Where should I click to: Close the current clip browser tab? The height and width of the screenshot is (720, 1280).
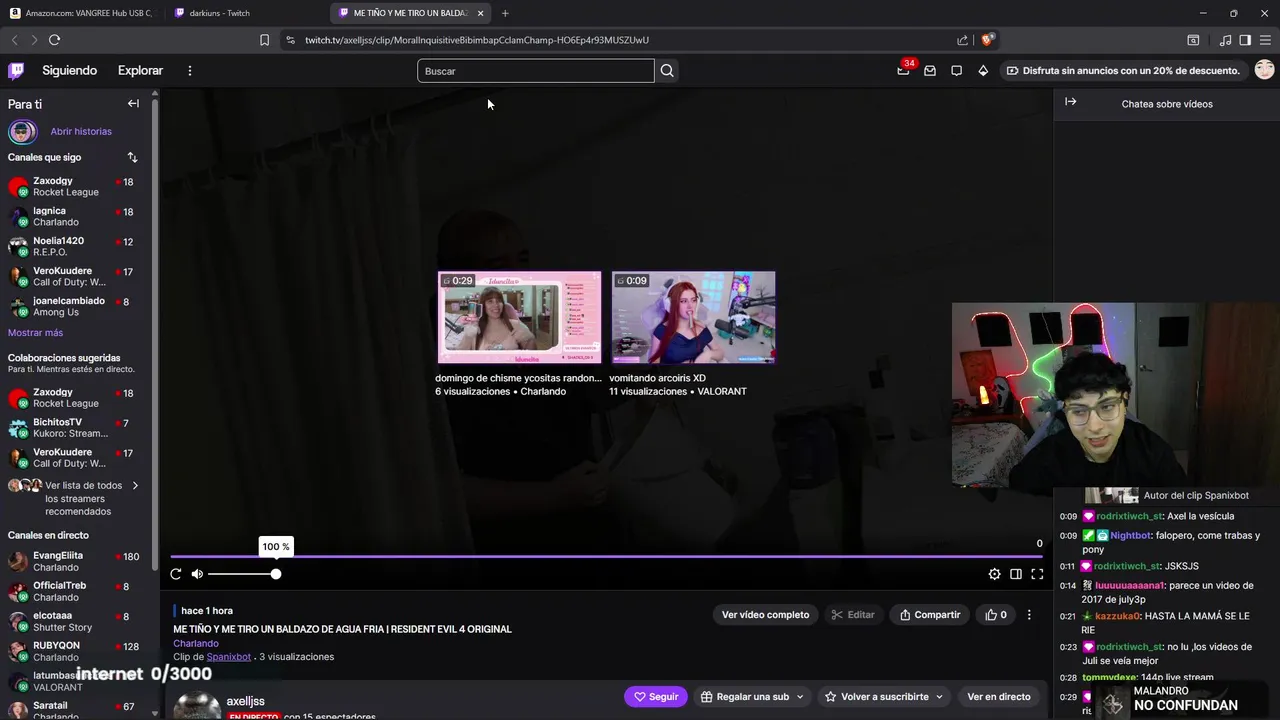pyautogui.click(x=480, y=13)
